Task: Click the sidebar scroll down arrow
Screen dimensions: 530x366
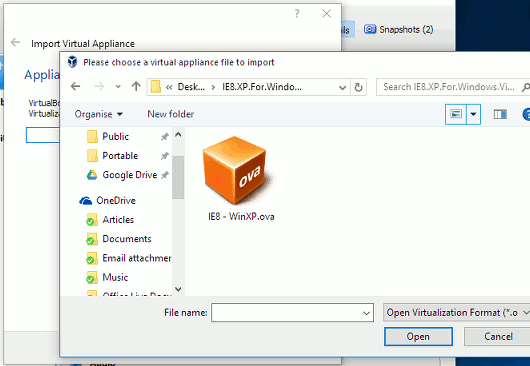Action: (x=178, y=289)
